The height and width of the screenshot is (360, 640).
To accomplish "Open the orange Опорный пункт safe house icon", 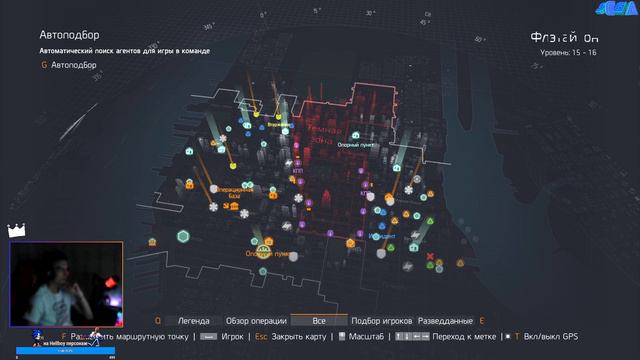I will point(264,251).
